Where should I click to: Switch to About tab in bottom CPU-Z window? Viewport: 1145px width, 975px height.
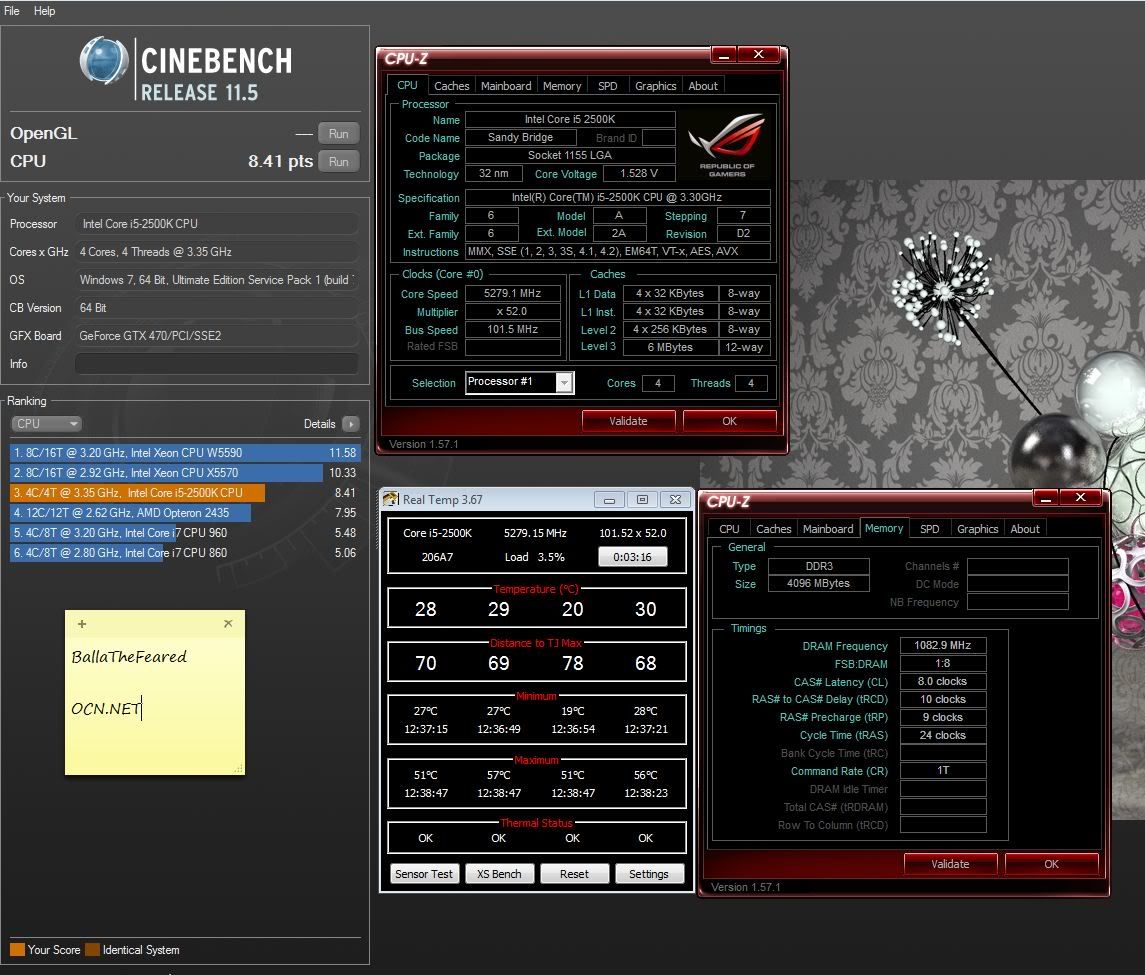point(1025,529)
